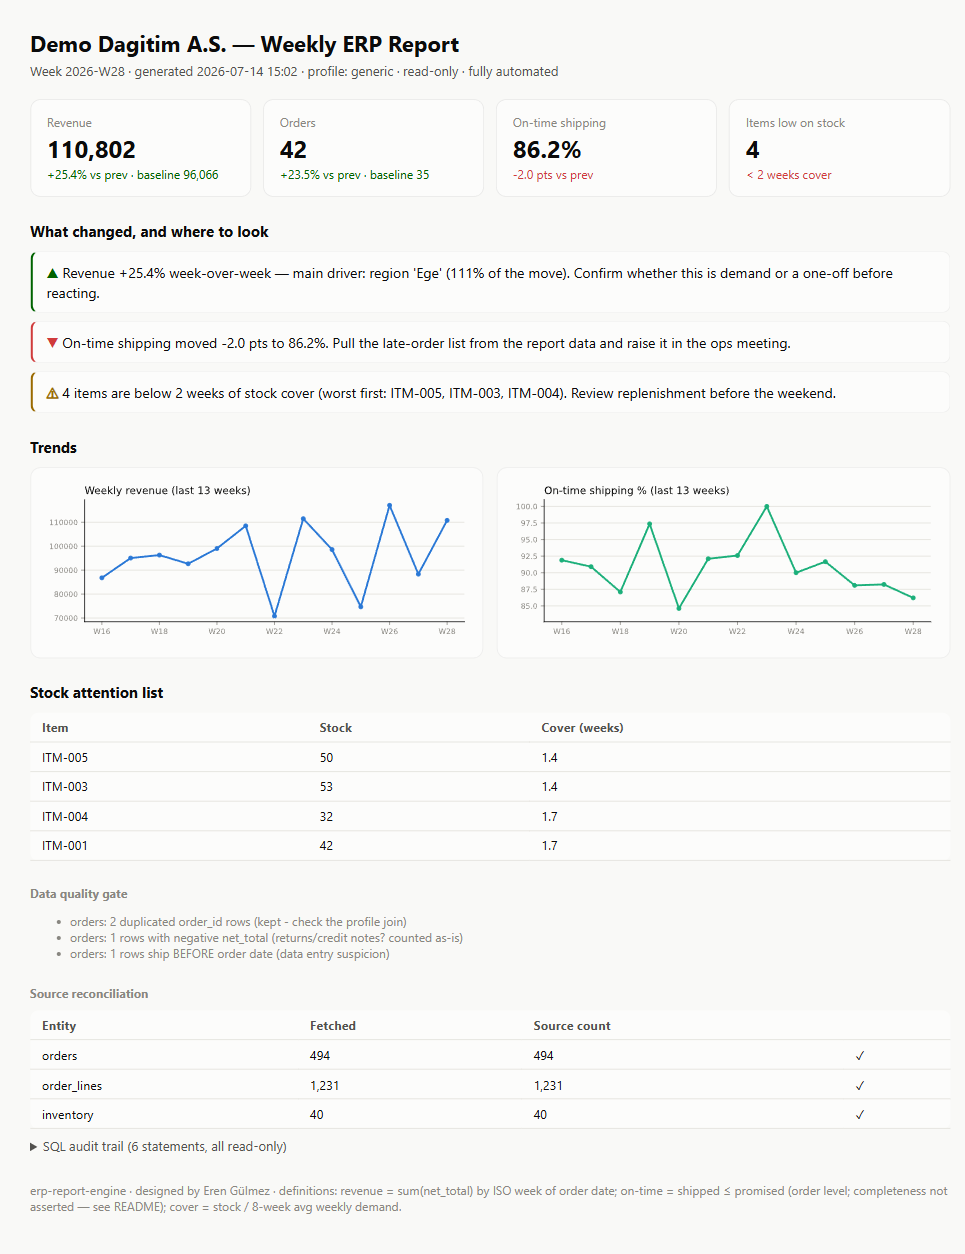
Task: Click the 'Data quality gate' heading
Action: pyautogui.click(x=78, y=894)
